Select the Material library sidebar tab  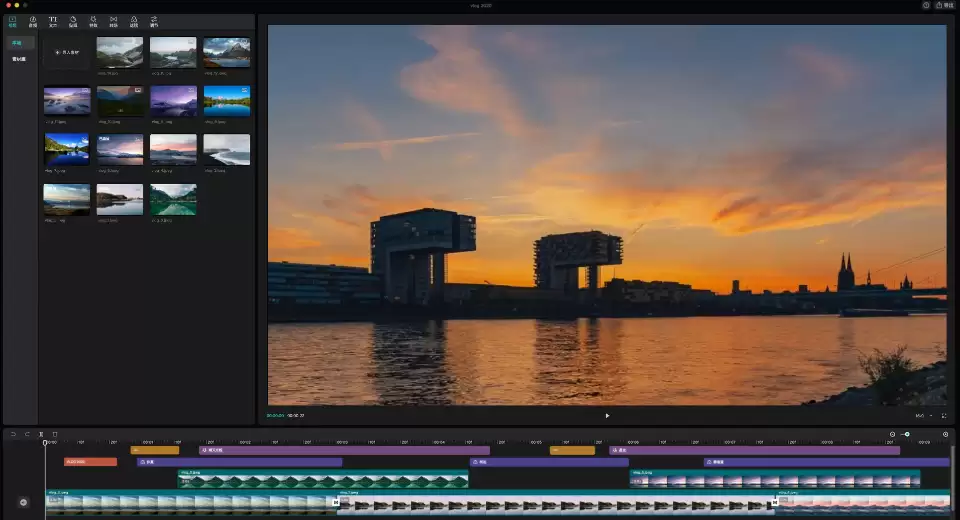(19, 59)
